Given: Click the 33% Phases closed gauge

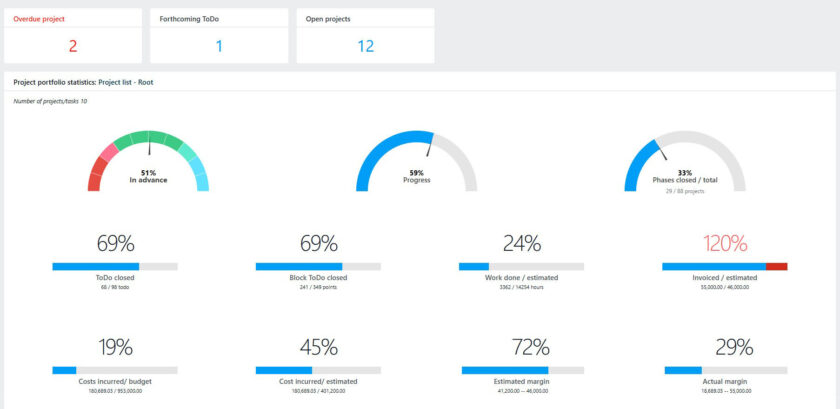Looking at the screenshot, I should [685, 161].
